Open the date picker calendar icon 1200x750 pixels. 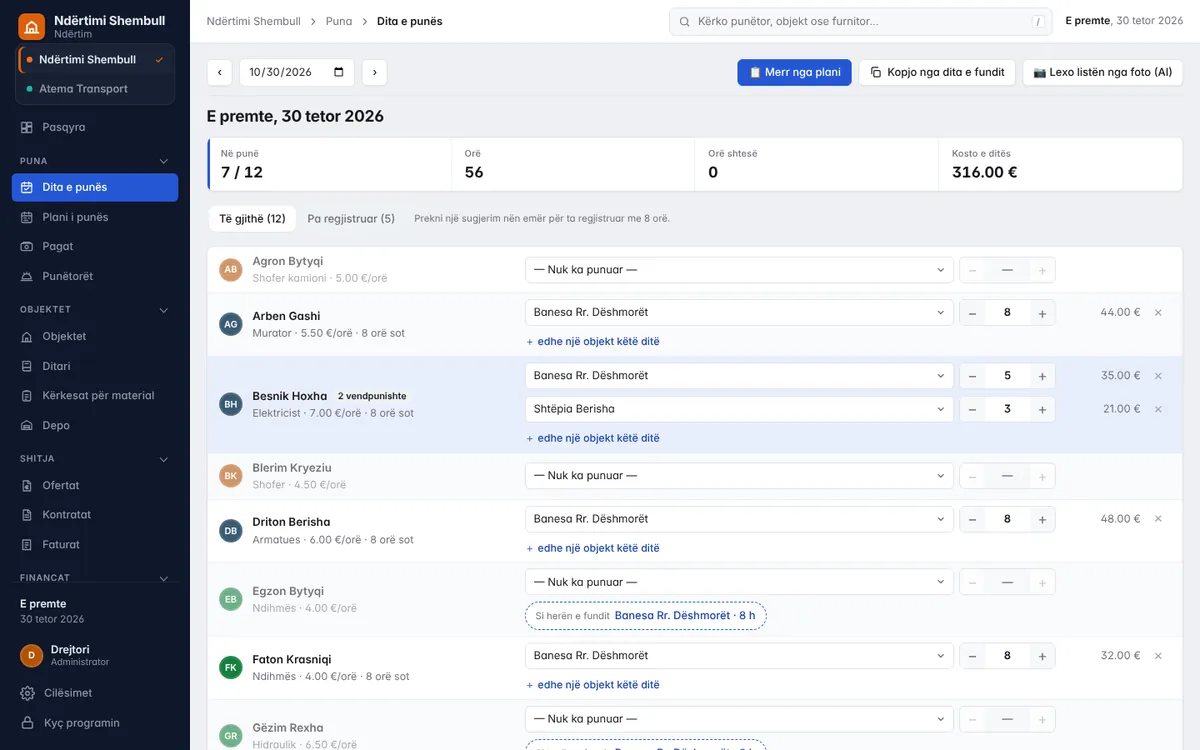click(x=339, y=72)
